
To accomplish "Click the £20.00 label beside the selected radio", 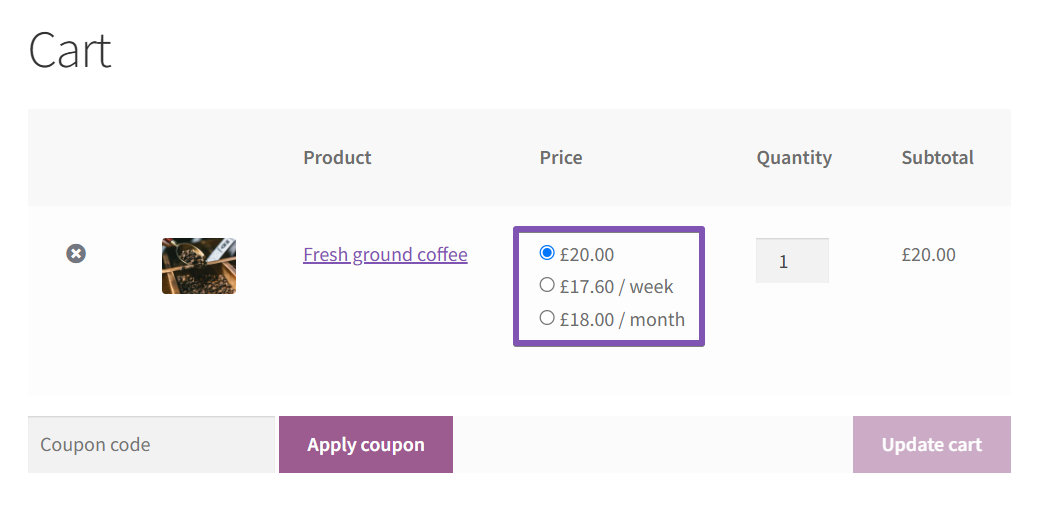I will [587, 255].
